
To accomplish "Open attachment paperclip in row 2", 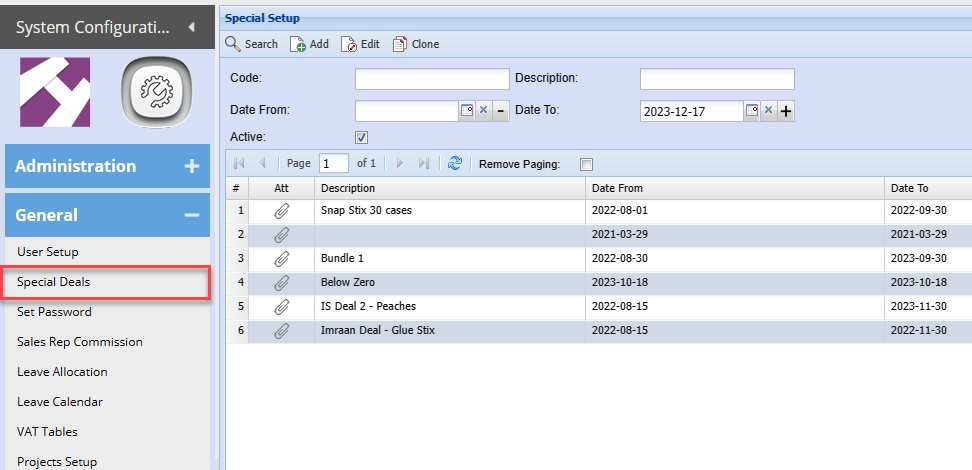I will click(x=281, y=235).
